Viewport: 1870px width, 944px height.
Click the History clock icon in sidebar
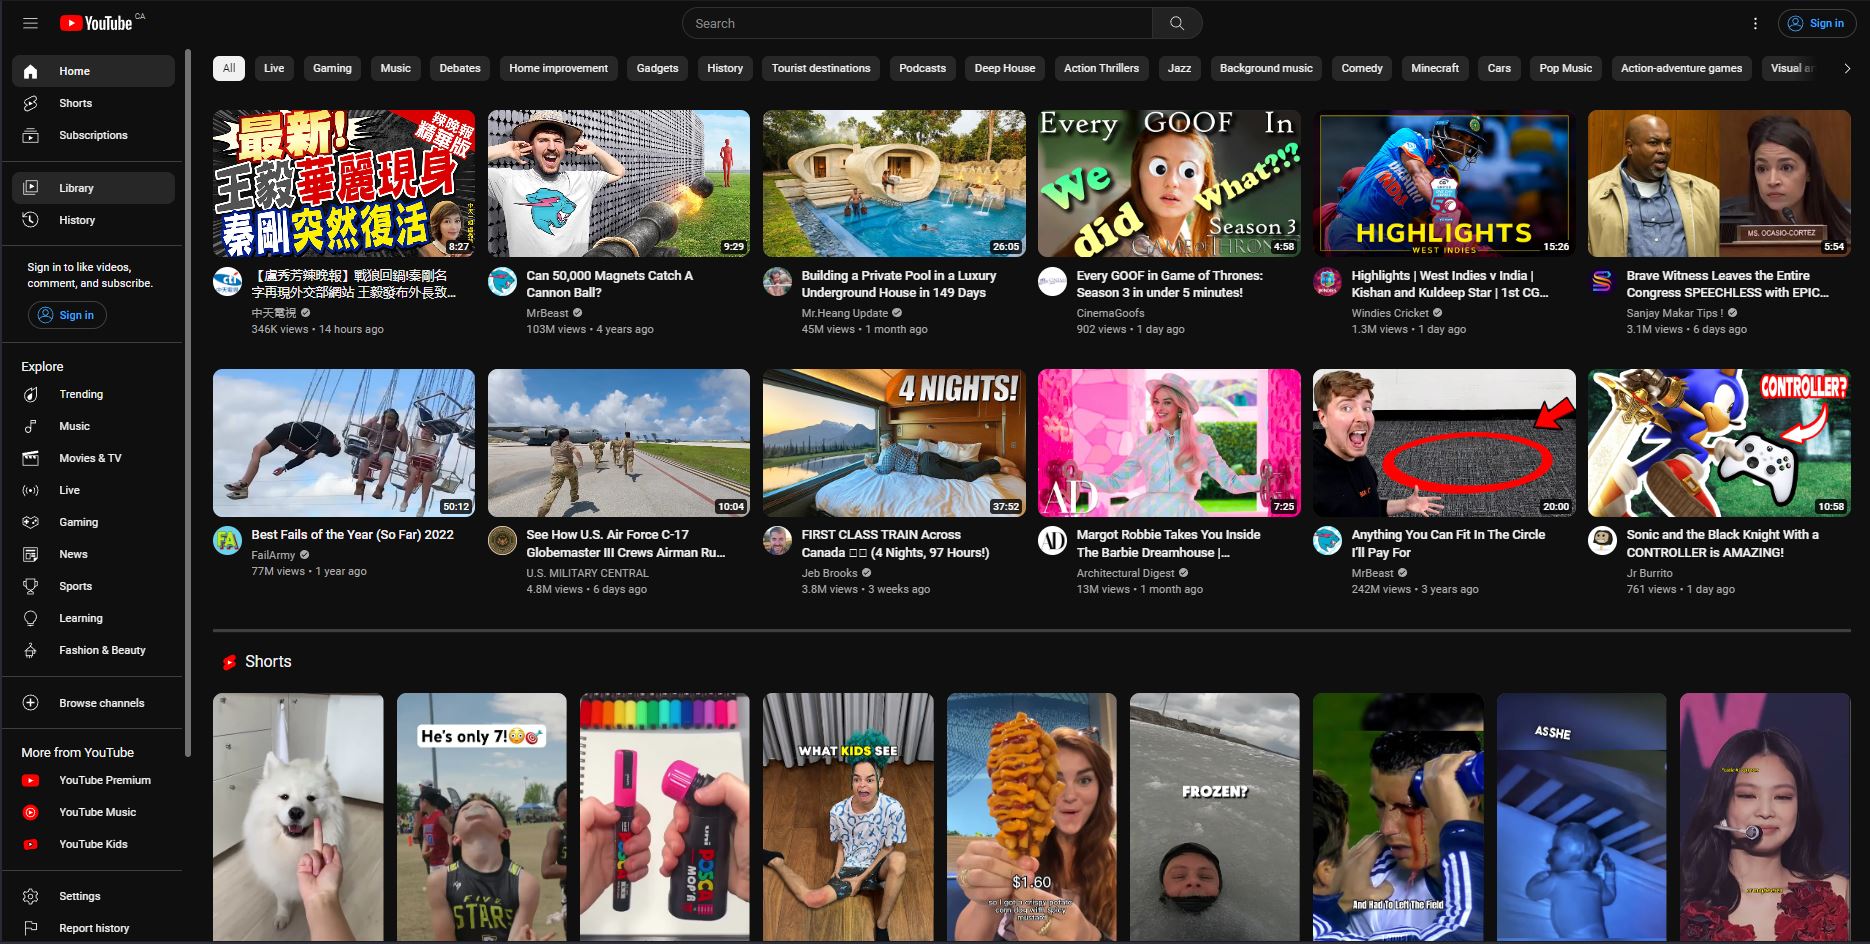31,220
